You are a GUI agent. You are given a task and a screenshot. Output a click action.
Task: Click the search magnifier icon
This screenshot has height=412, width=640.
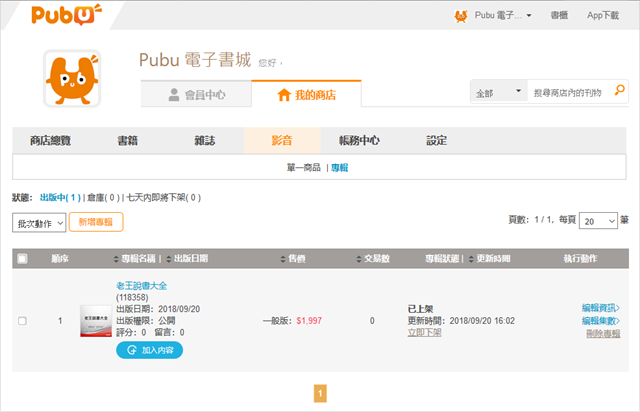[620, 90]
